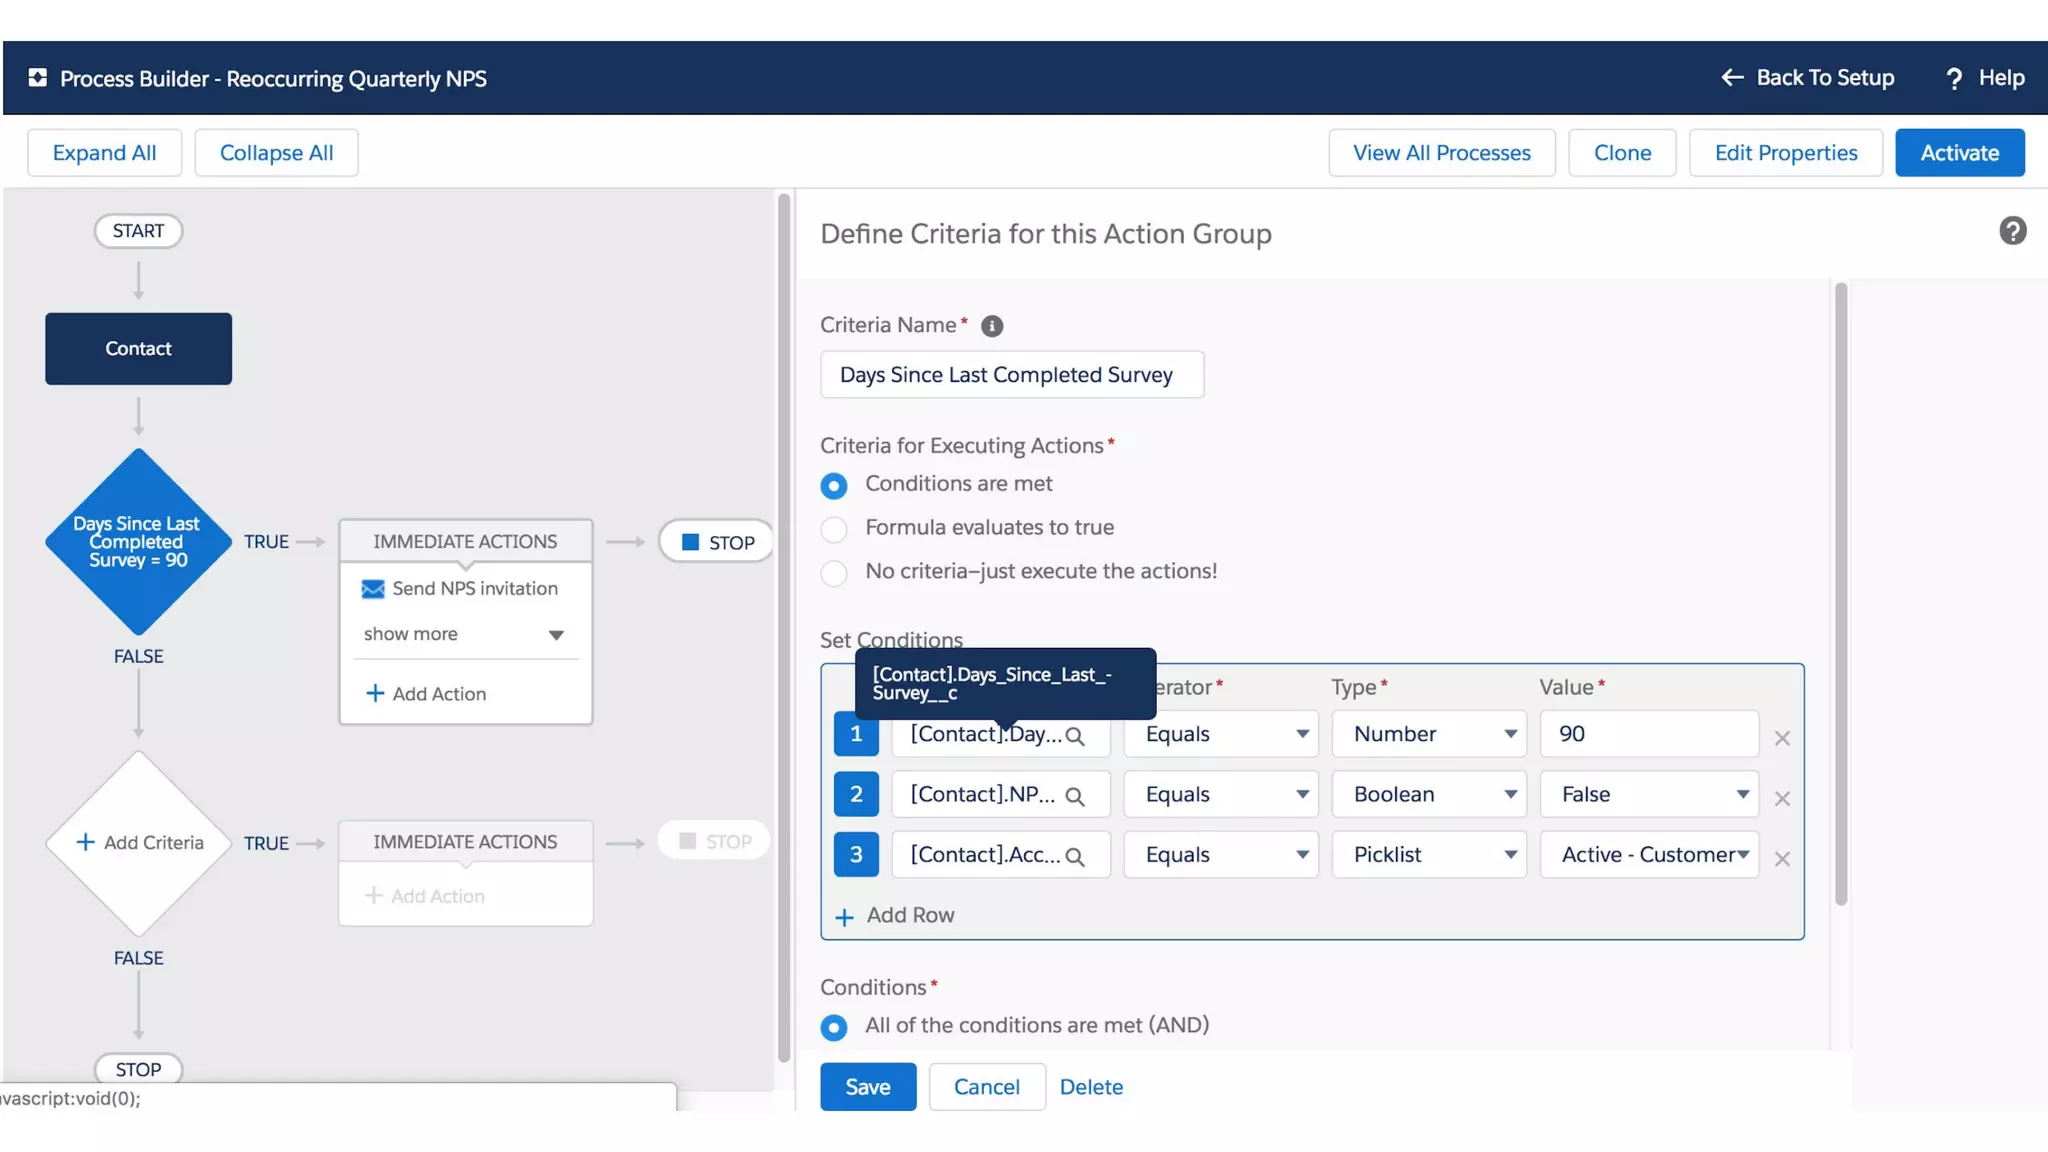This screenshot has height=1152, width=2048.
Task: Click the value field containing 90
Action: [1649, 734]
